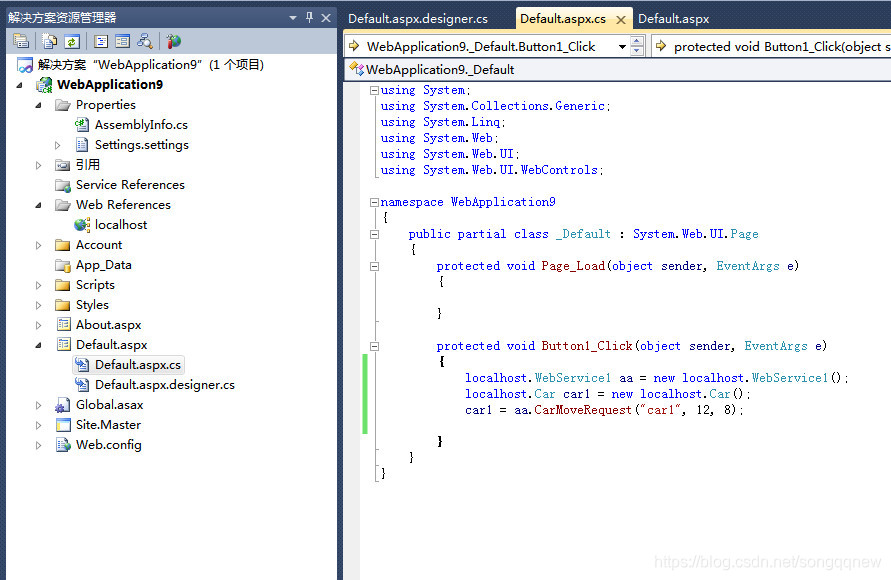
Task: Click the Page_Load method name in code
Action: [573, 266]
